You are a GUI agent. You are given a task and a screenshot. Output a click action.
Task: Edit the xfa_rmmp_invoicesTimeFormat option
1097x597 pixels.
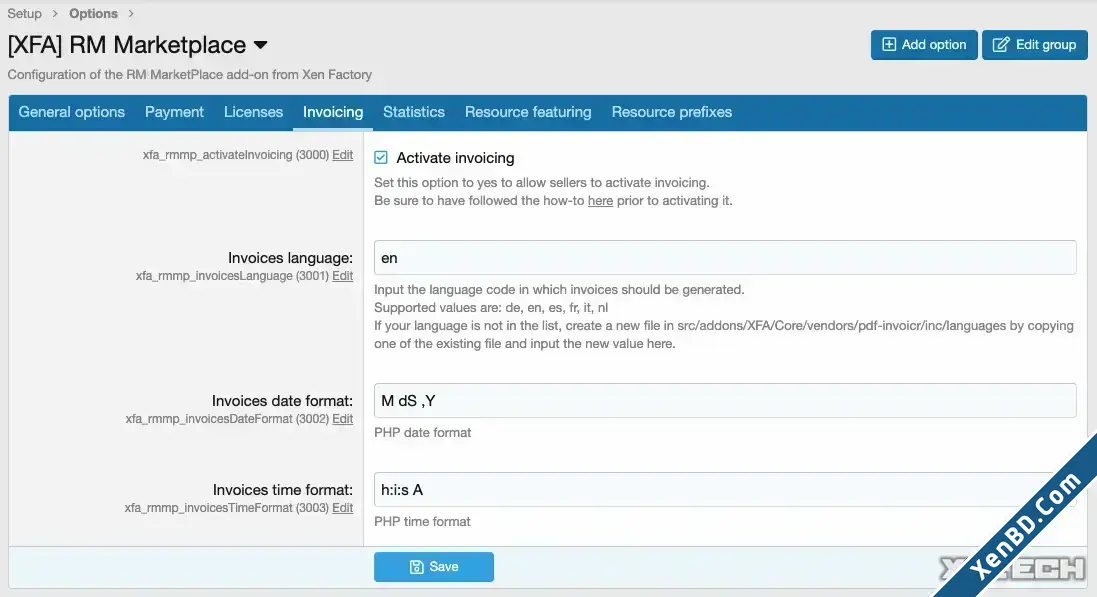342,507
